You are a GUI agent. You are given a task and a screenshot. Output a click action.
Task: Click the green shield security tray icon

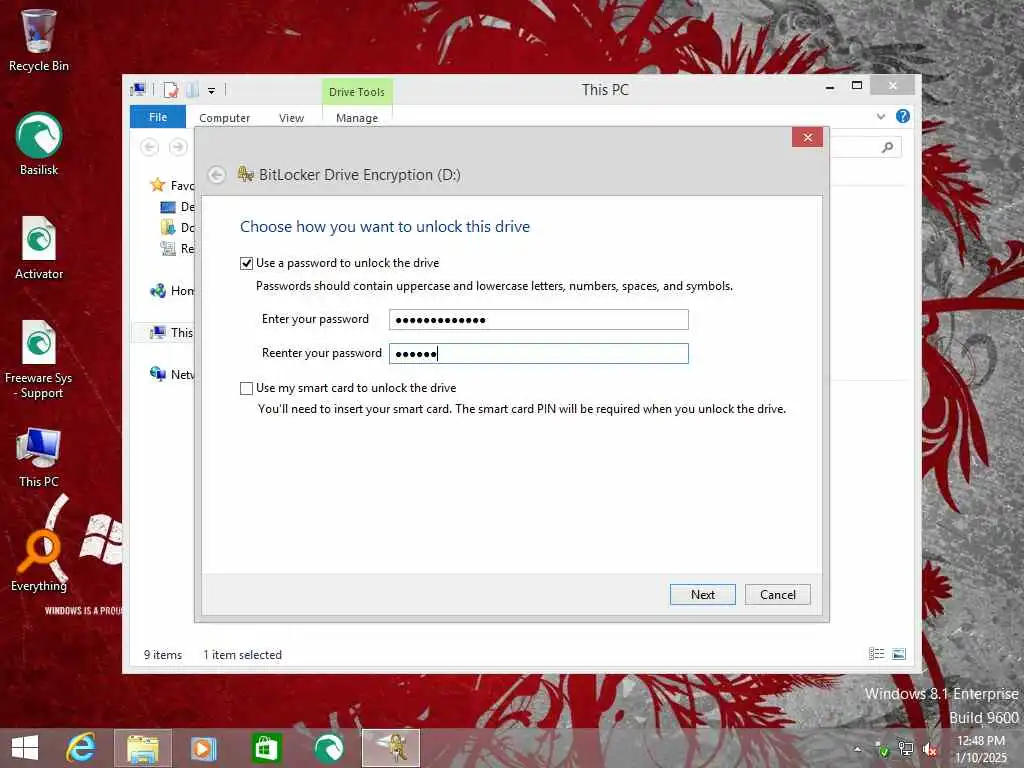pos(882,750)
